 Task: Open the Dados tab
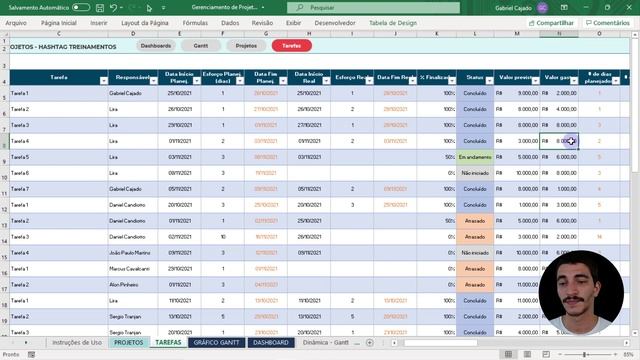tap(230, 23)
